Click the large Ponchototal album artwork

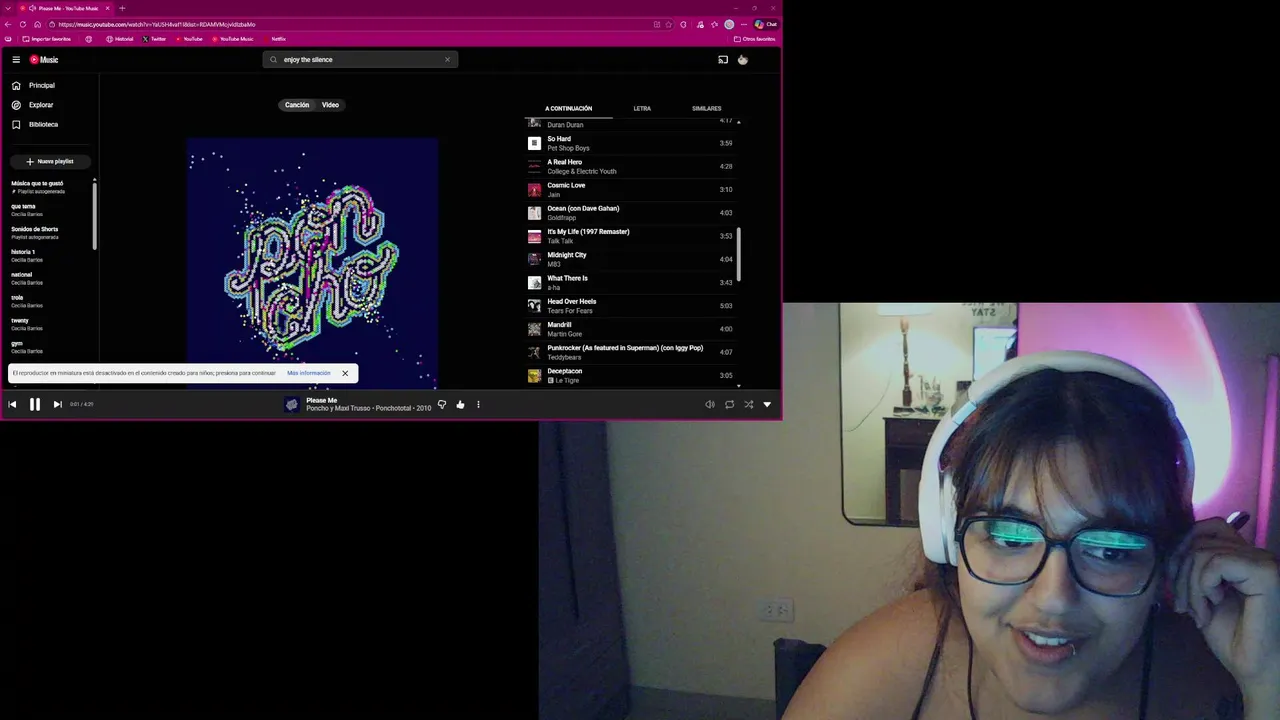[312, 263]
